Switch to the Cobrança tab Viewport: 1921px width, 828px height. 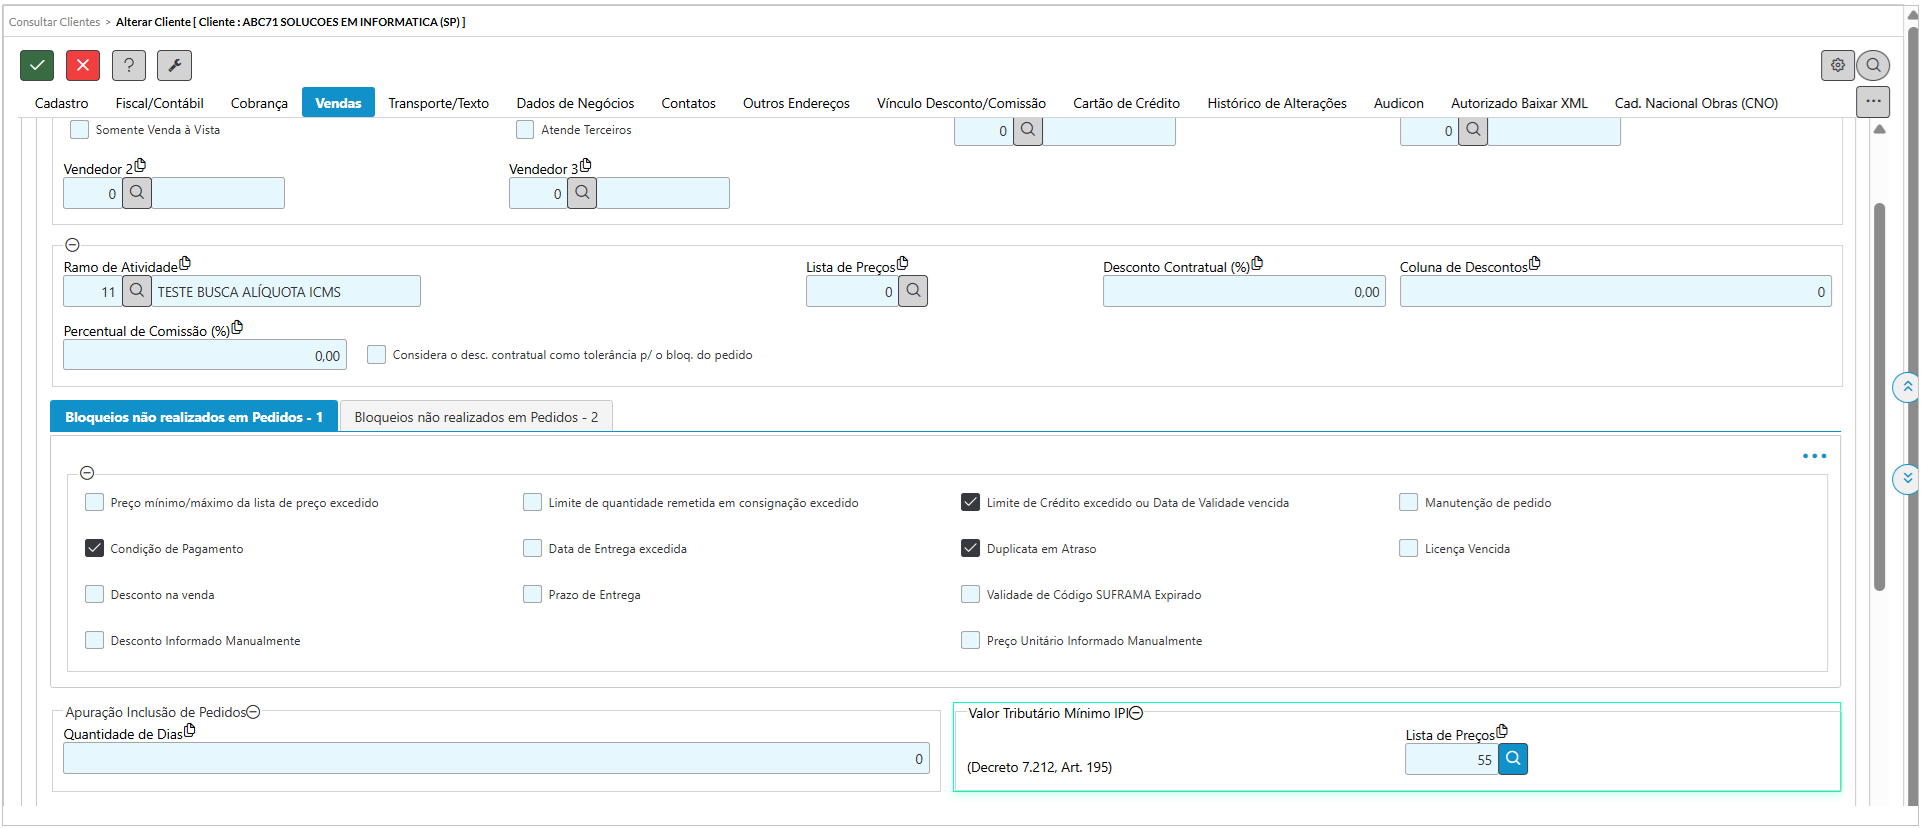coord(259,103)
